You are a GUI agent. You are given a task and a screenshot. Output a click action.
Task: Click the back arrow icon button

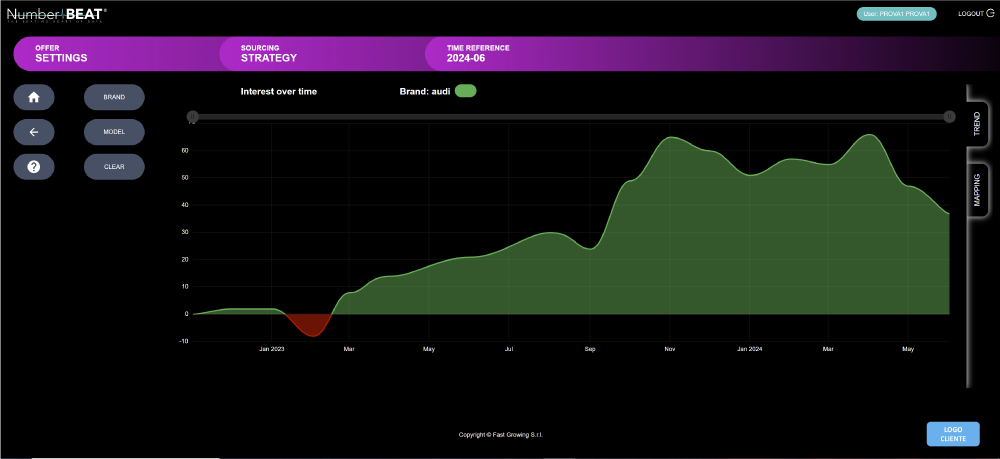pos(34,132)
